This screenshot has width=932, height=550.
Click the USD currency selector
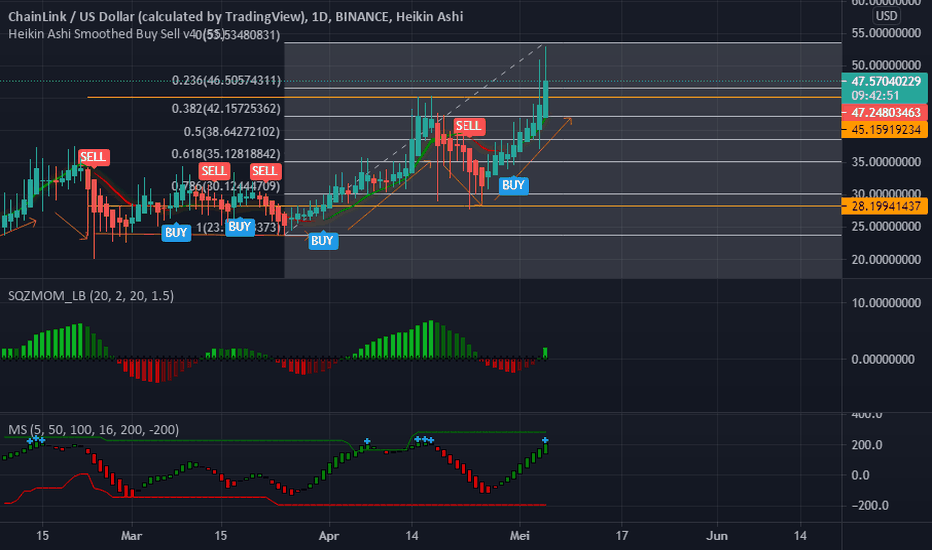(886, 16)
